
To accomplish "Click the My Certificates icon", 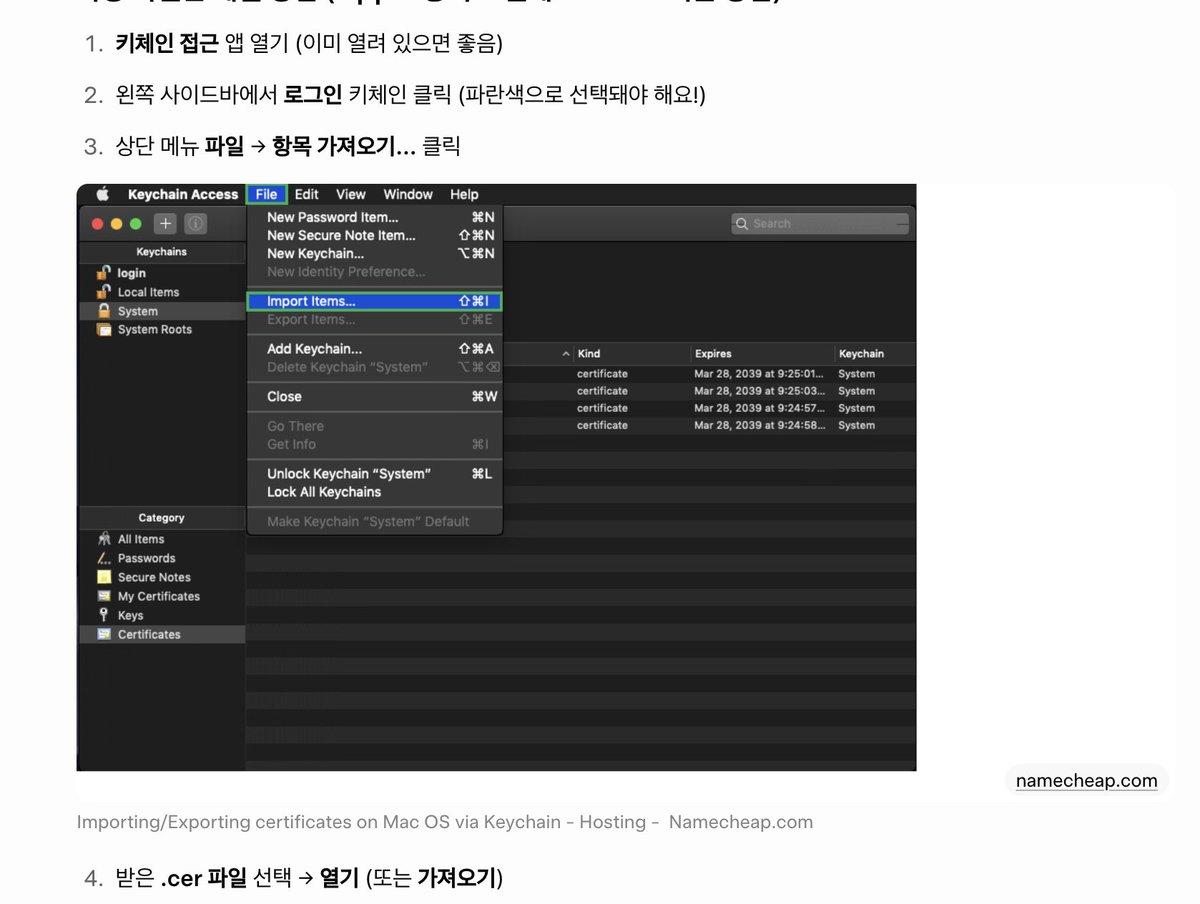I will pyautogui.click(x=104, y=596).
